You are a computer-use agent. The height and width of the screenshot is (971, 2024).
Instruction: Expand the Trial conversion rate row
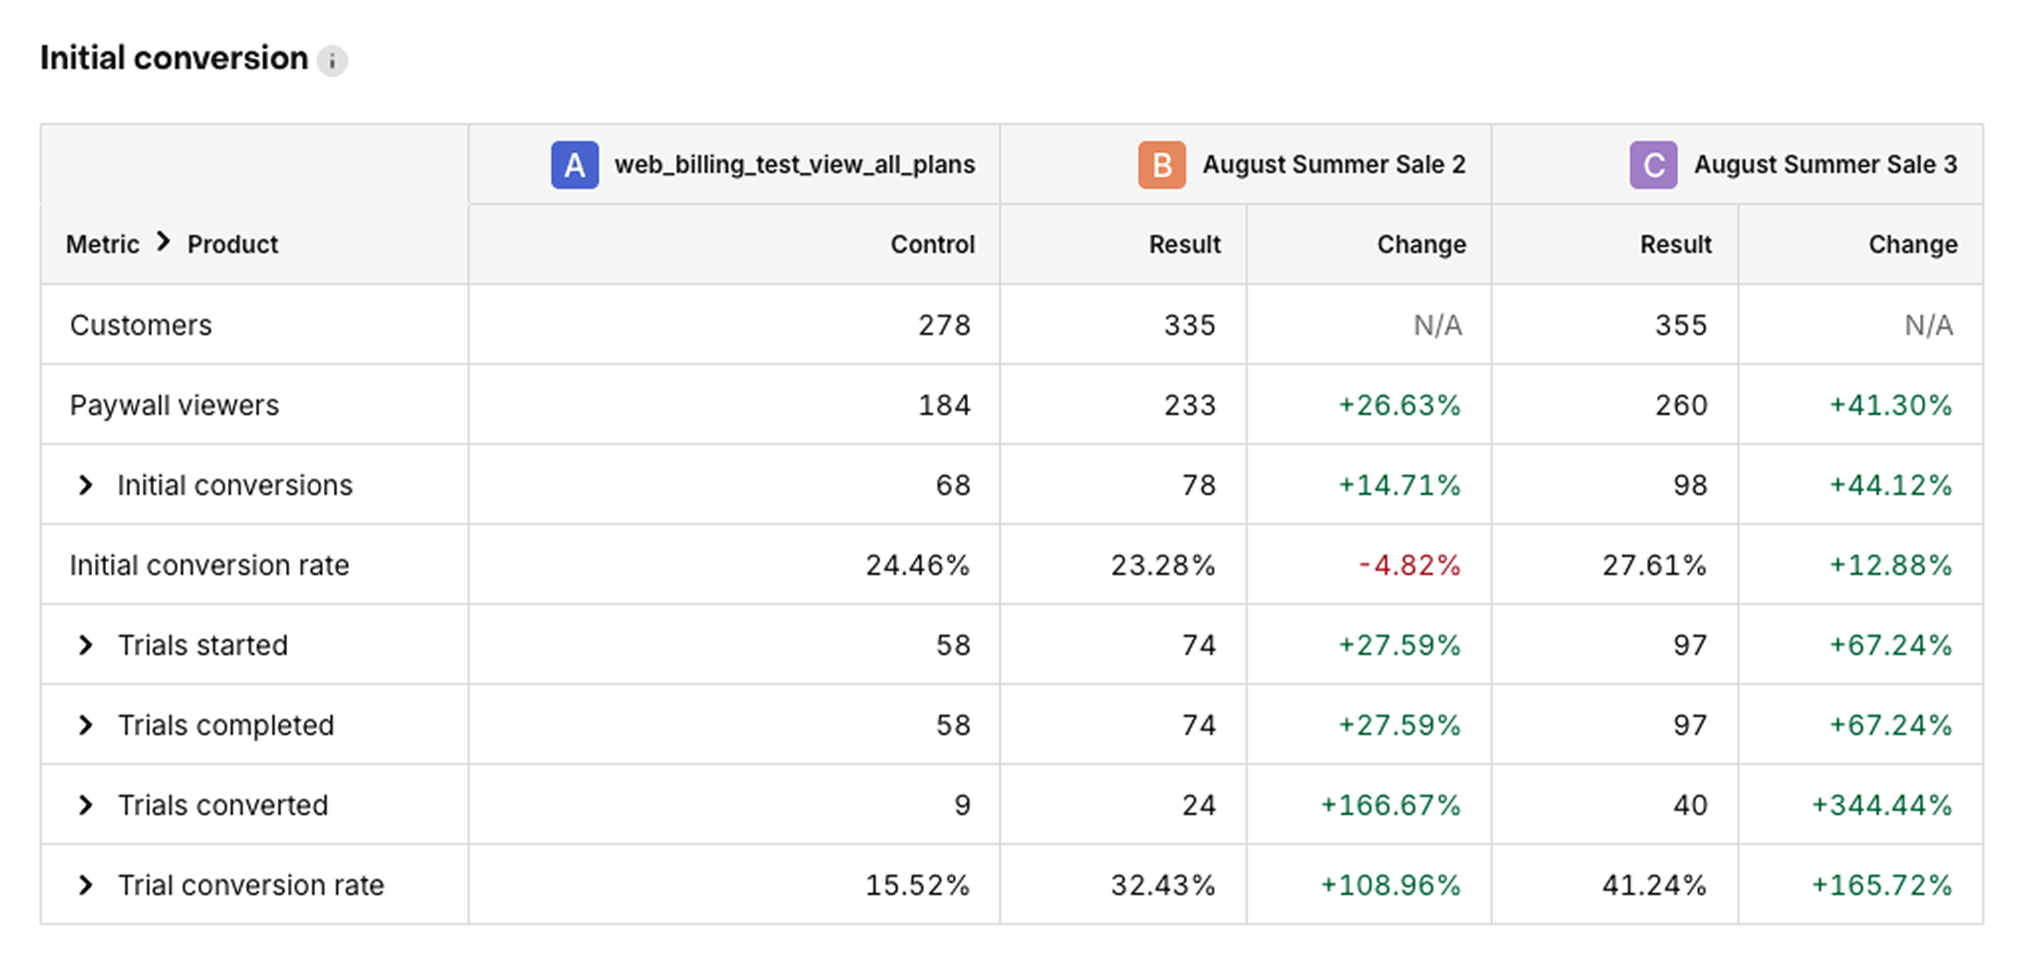coord(86,885)
